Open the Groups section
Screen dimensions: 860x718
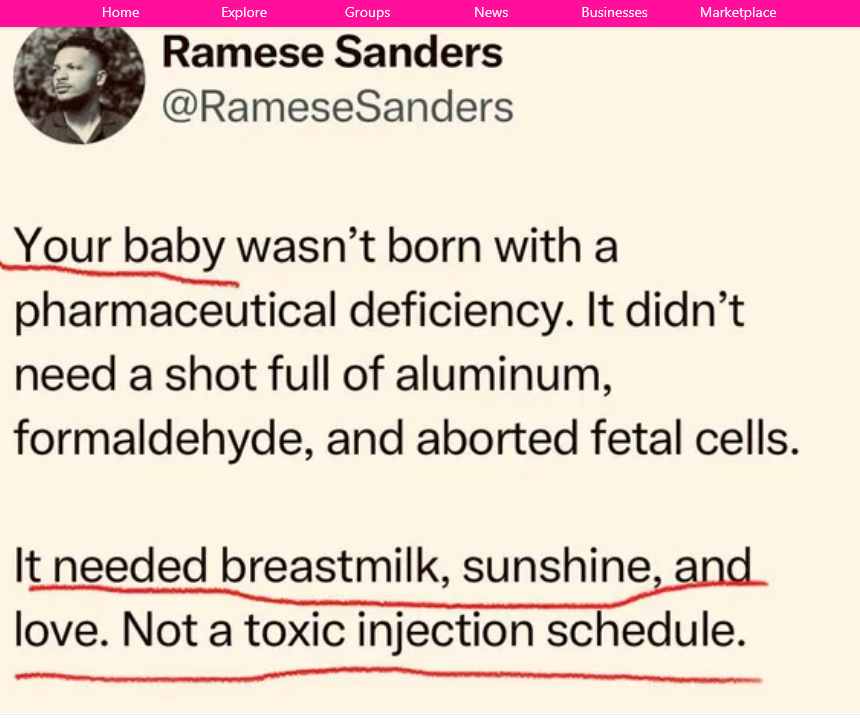[367, 12]
